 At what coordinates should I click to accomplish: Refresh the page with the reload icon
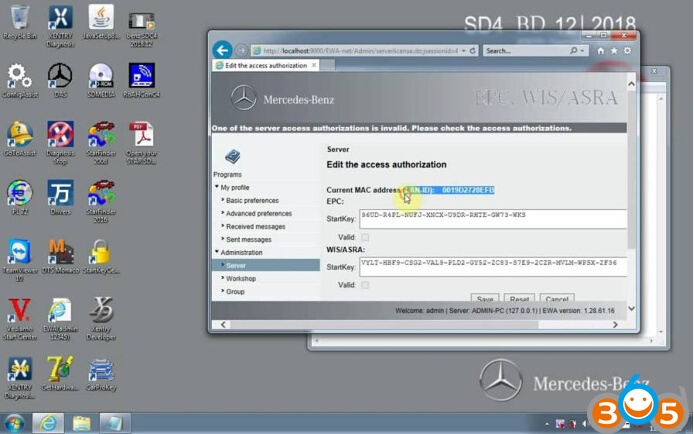pos(473,51)
